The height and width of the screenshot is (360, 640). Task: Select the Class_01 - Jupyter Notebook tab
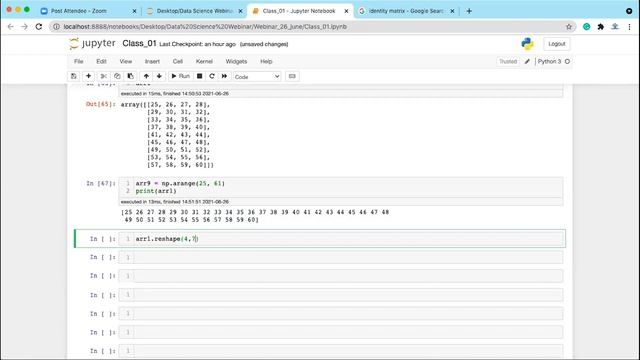[x=299, y=11]
